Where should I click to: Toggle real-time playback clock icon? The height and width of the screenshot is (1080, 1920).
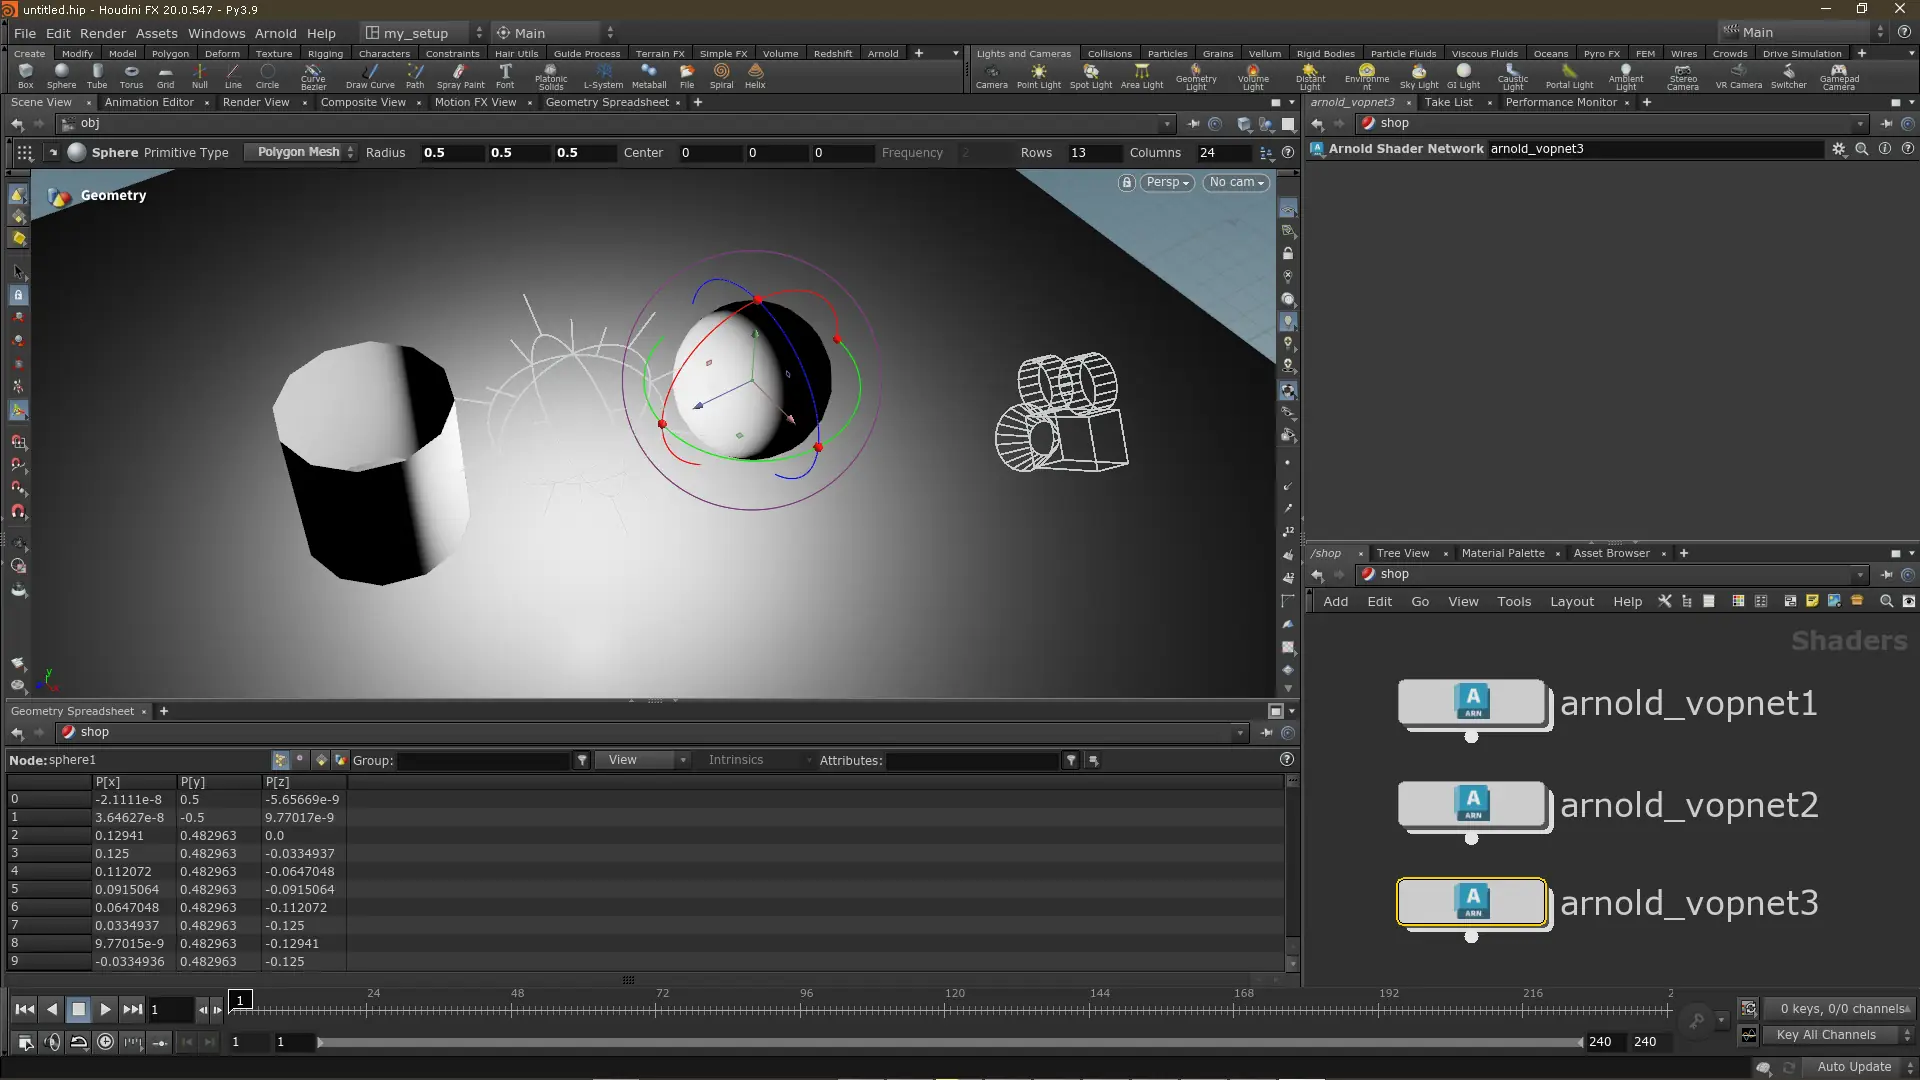pos(105,1042)
